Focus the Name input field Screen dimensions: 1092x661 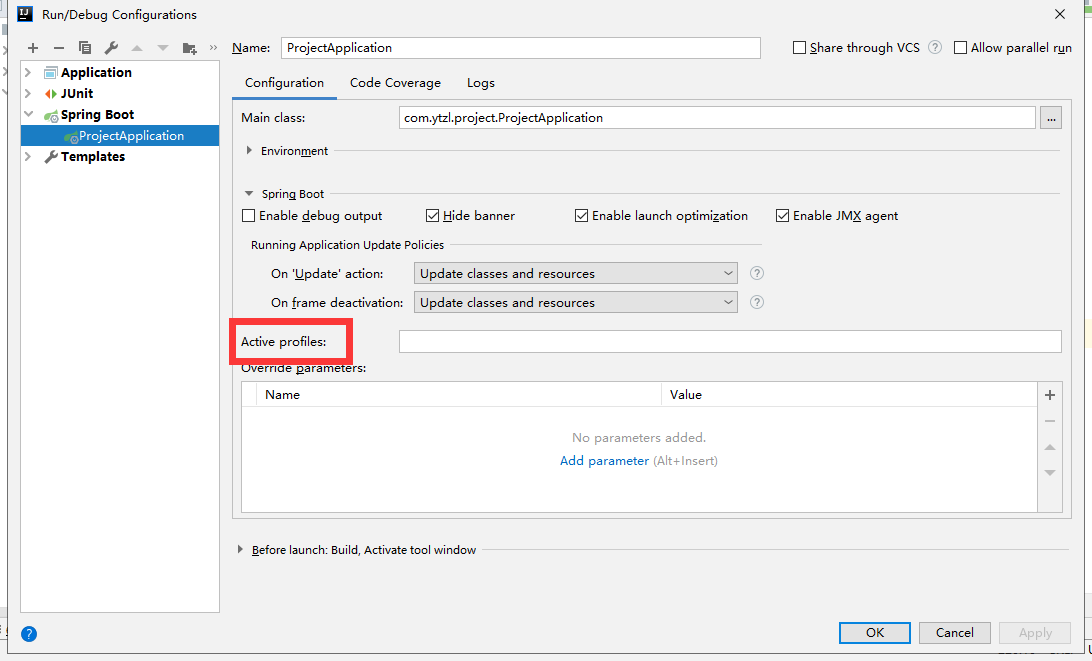pyautogui.click(x=521, y=47)
